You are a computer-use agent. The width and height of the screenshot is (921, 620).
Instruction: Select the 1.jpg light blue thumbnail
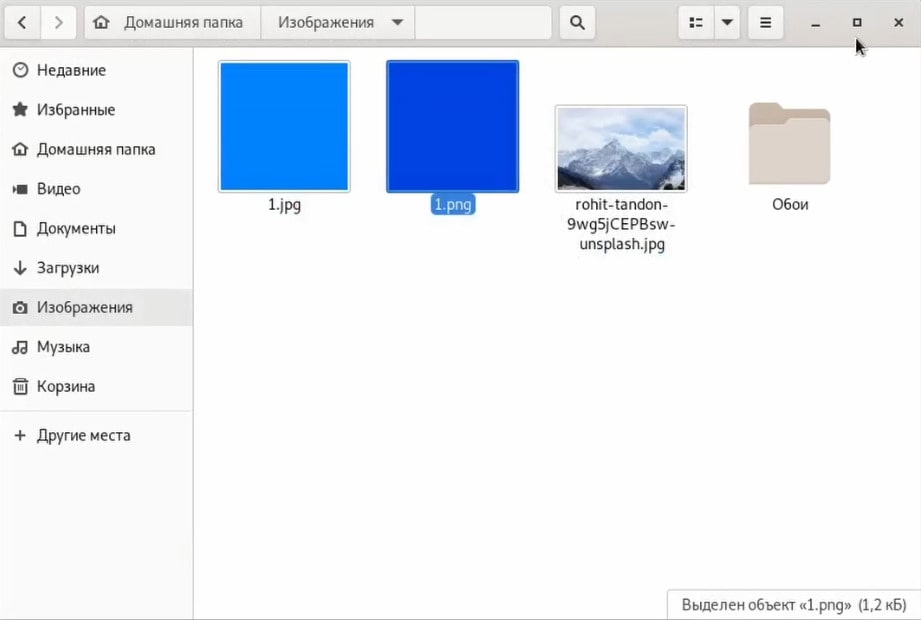pyautogui.click(x=284, y=127)
